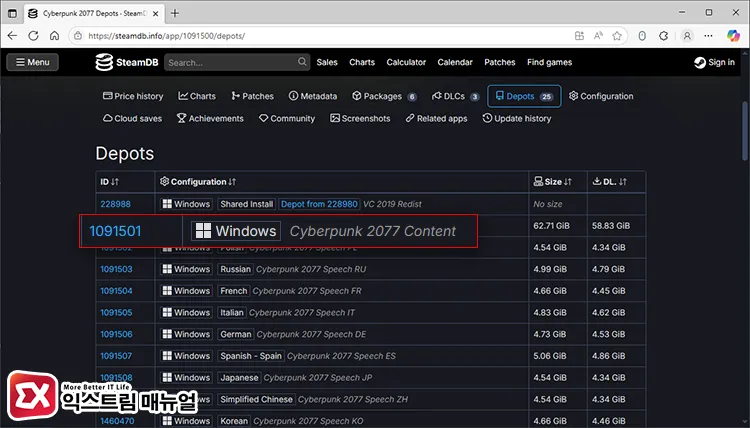The image size is (750, 428).
Task: Open depot 1091504 link
Action: point(116,291)
